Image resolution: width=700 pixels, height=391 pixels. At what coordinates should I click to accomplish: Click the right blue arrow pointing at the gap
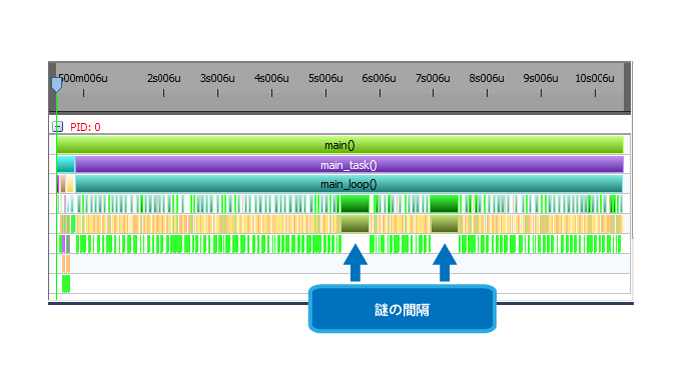445,263
